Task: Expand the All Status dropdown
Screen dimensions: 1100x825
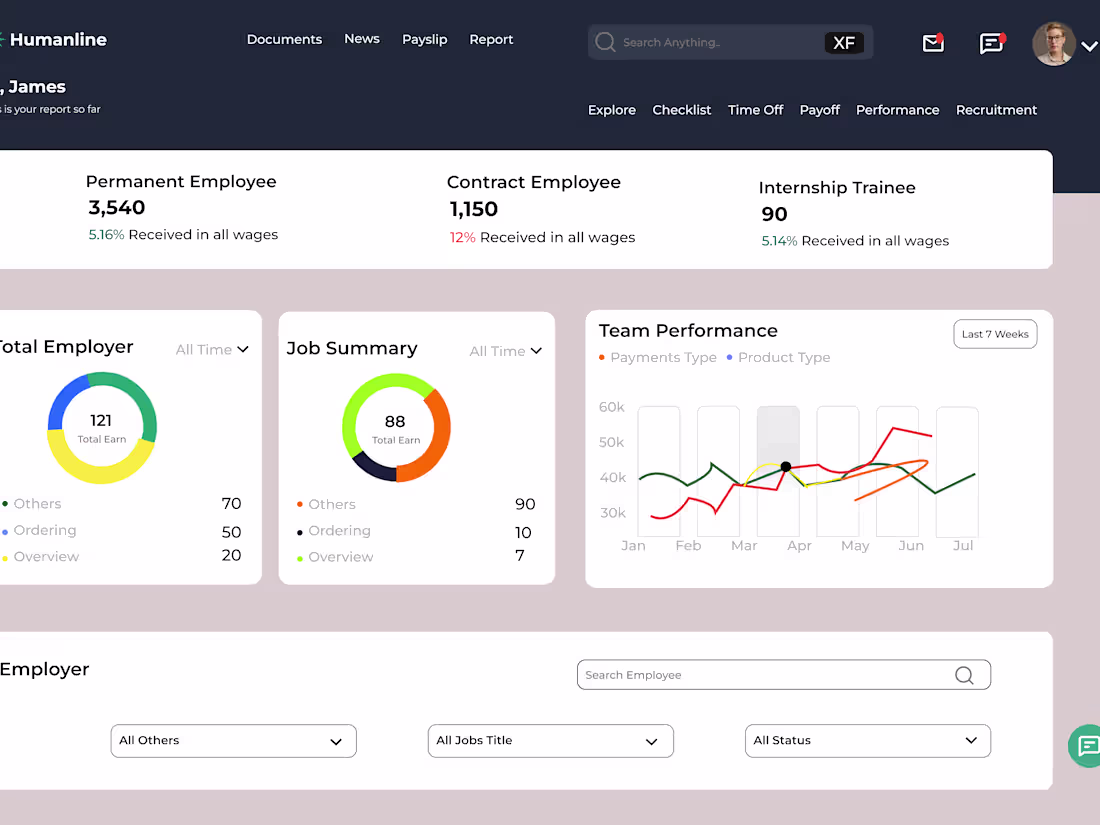Action: (x=868, y=741)
